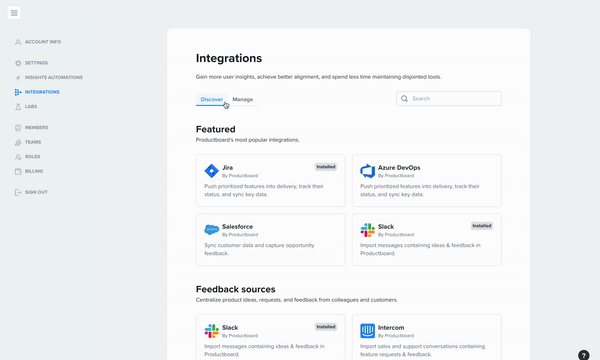Click the Intercom description about conversations
The width and height of the screenshot is (600, 360).
(x=422, y=350)
